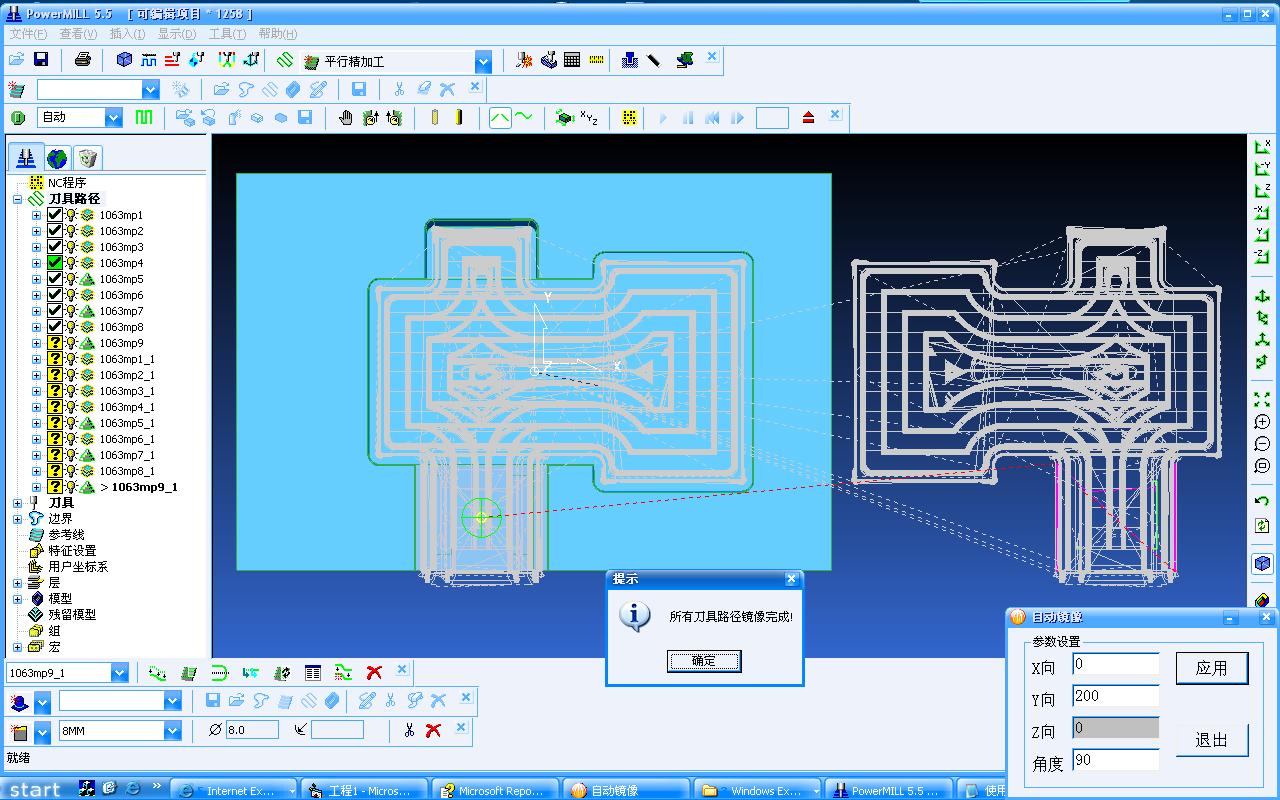Viewport: 1280px width, 800px height.
Task: Toggle the light bulb for 1063mp1_1
Action: [71, 359]
